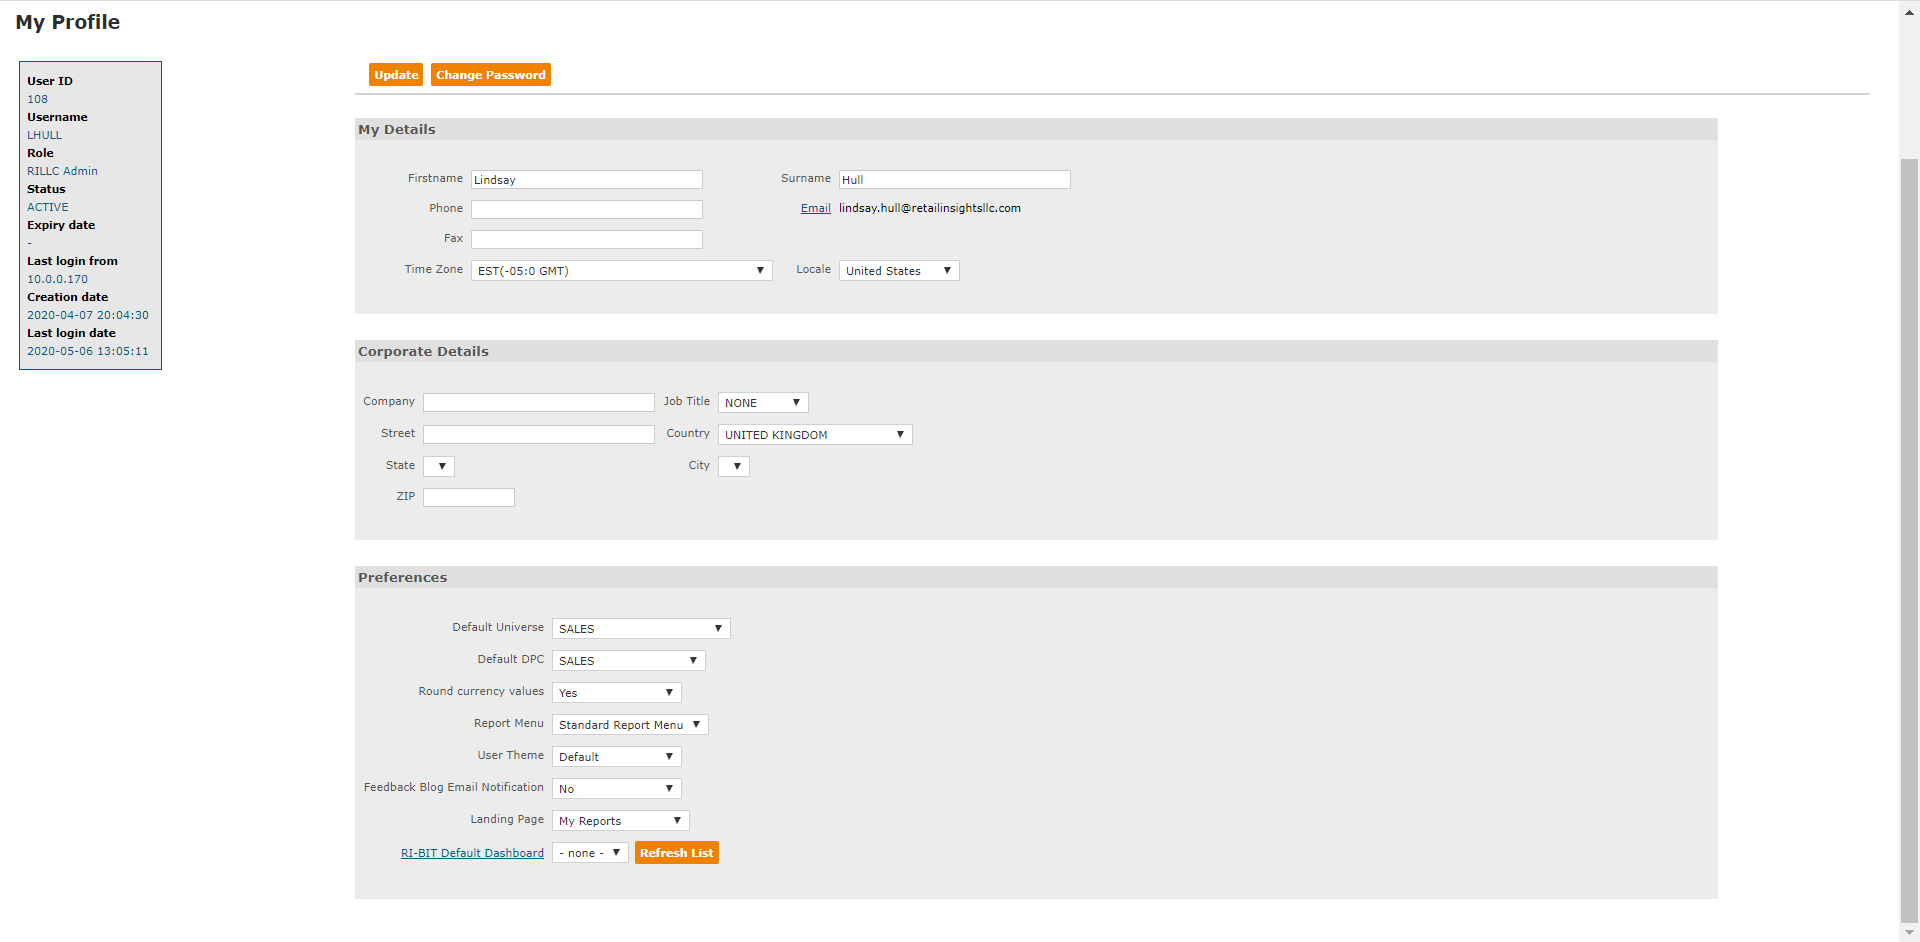This screenshot has width=1920, height=942.
Task: Open the Country UNITED KINGDOM dropdown
Action: click(x=815, y=435)
